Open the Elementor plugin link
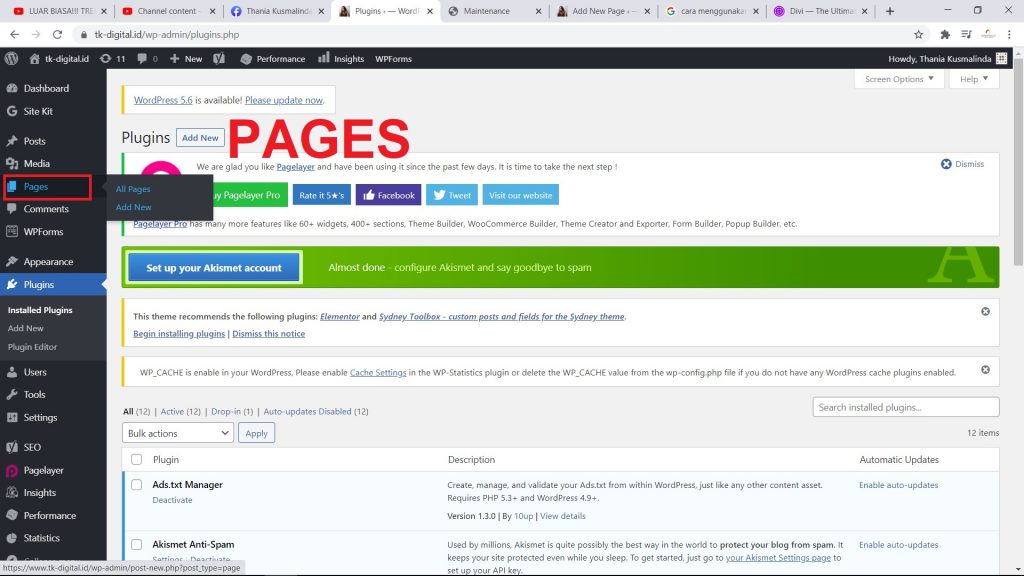This screenshot has height=576, width=1024. (340, 317)
